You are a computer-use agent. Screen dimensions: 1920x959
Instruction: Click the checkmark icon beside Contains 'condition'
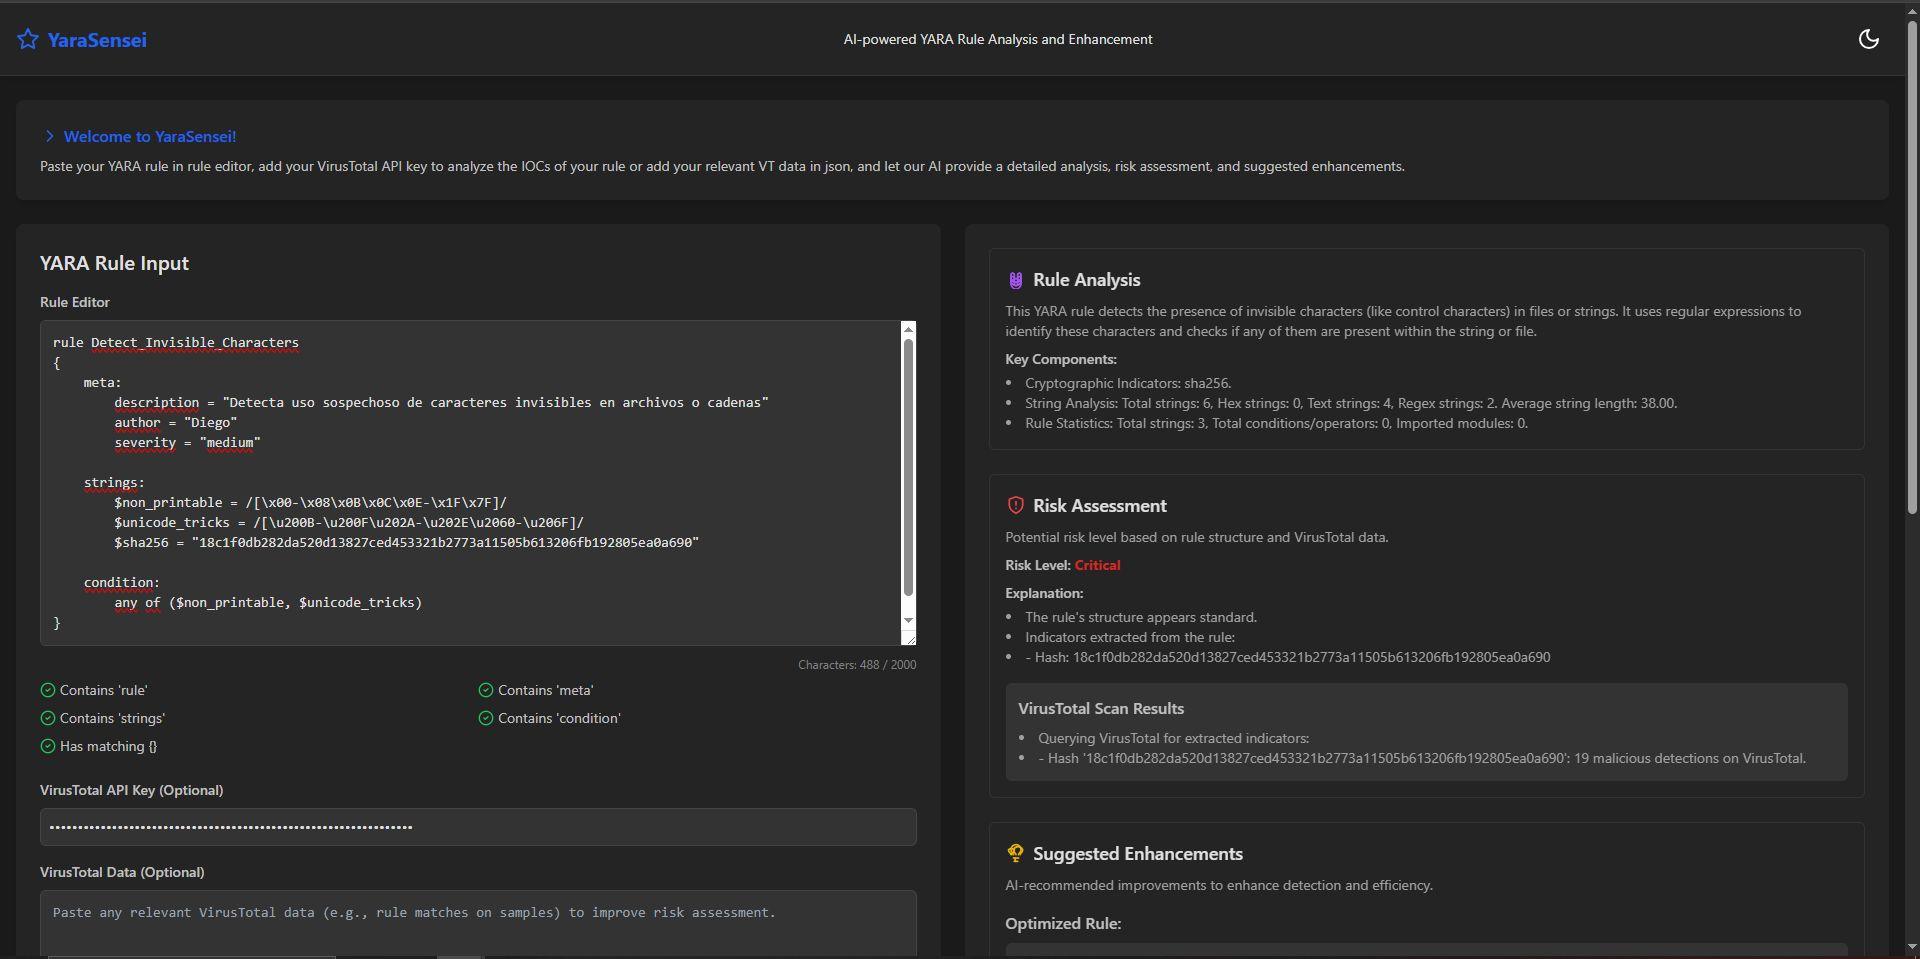click(486, 718)
